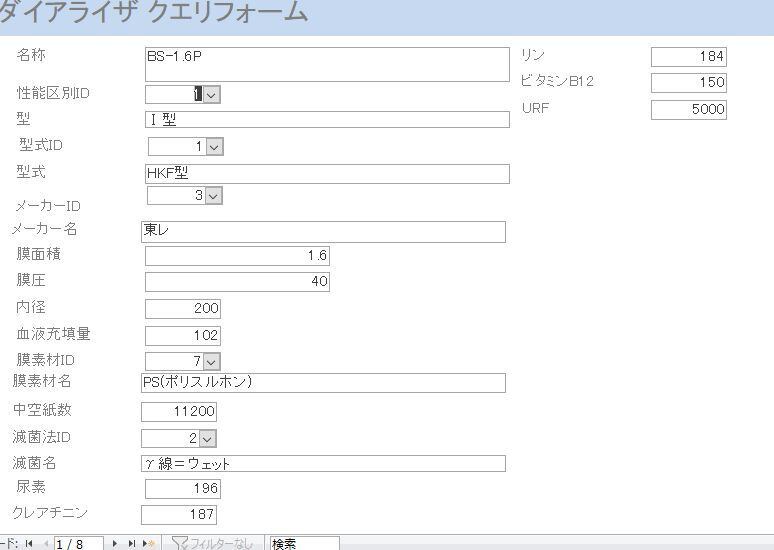774x550 pixels.
Task: Click the メーカー名 field with 東レ
Action: pyautogui.click(x=323, y=232)
